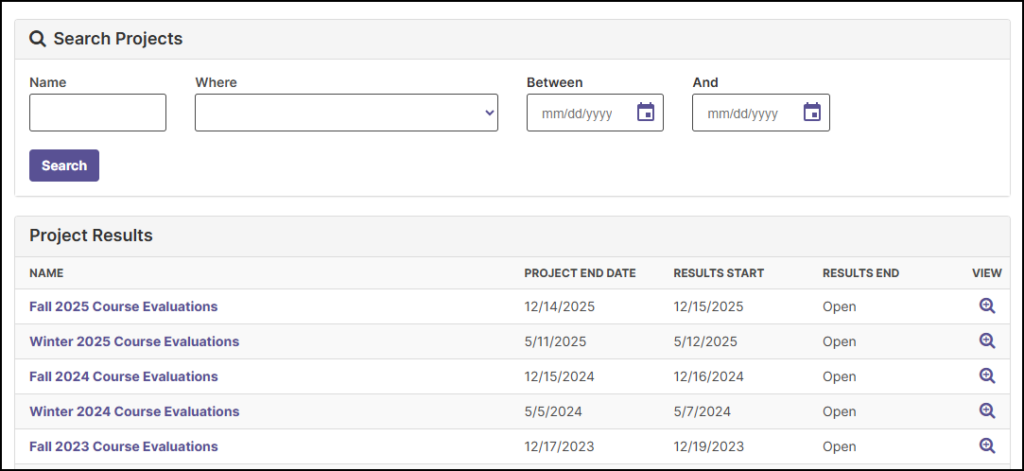Open view icon for Winter 2024 Course Evaluations
Image resolution: width=1024 pixels, height=471 pixels.
[x=987, y=411]
